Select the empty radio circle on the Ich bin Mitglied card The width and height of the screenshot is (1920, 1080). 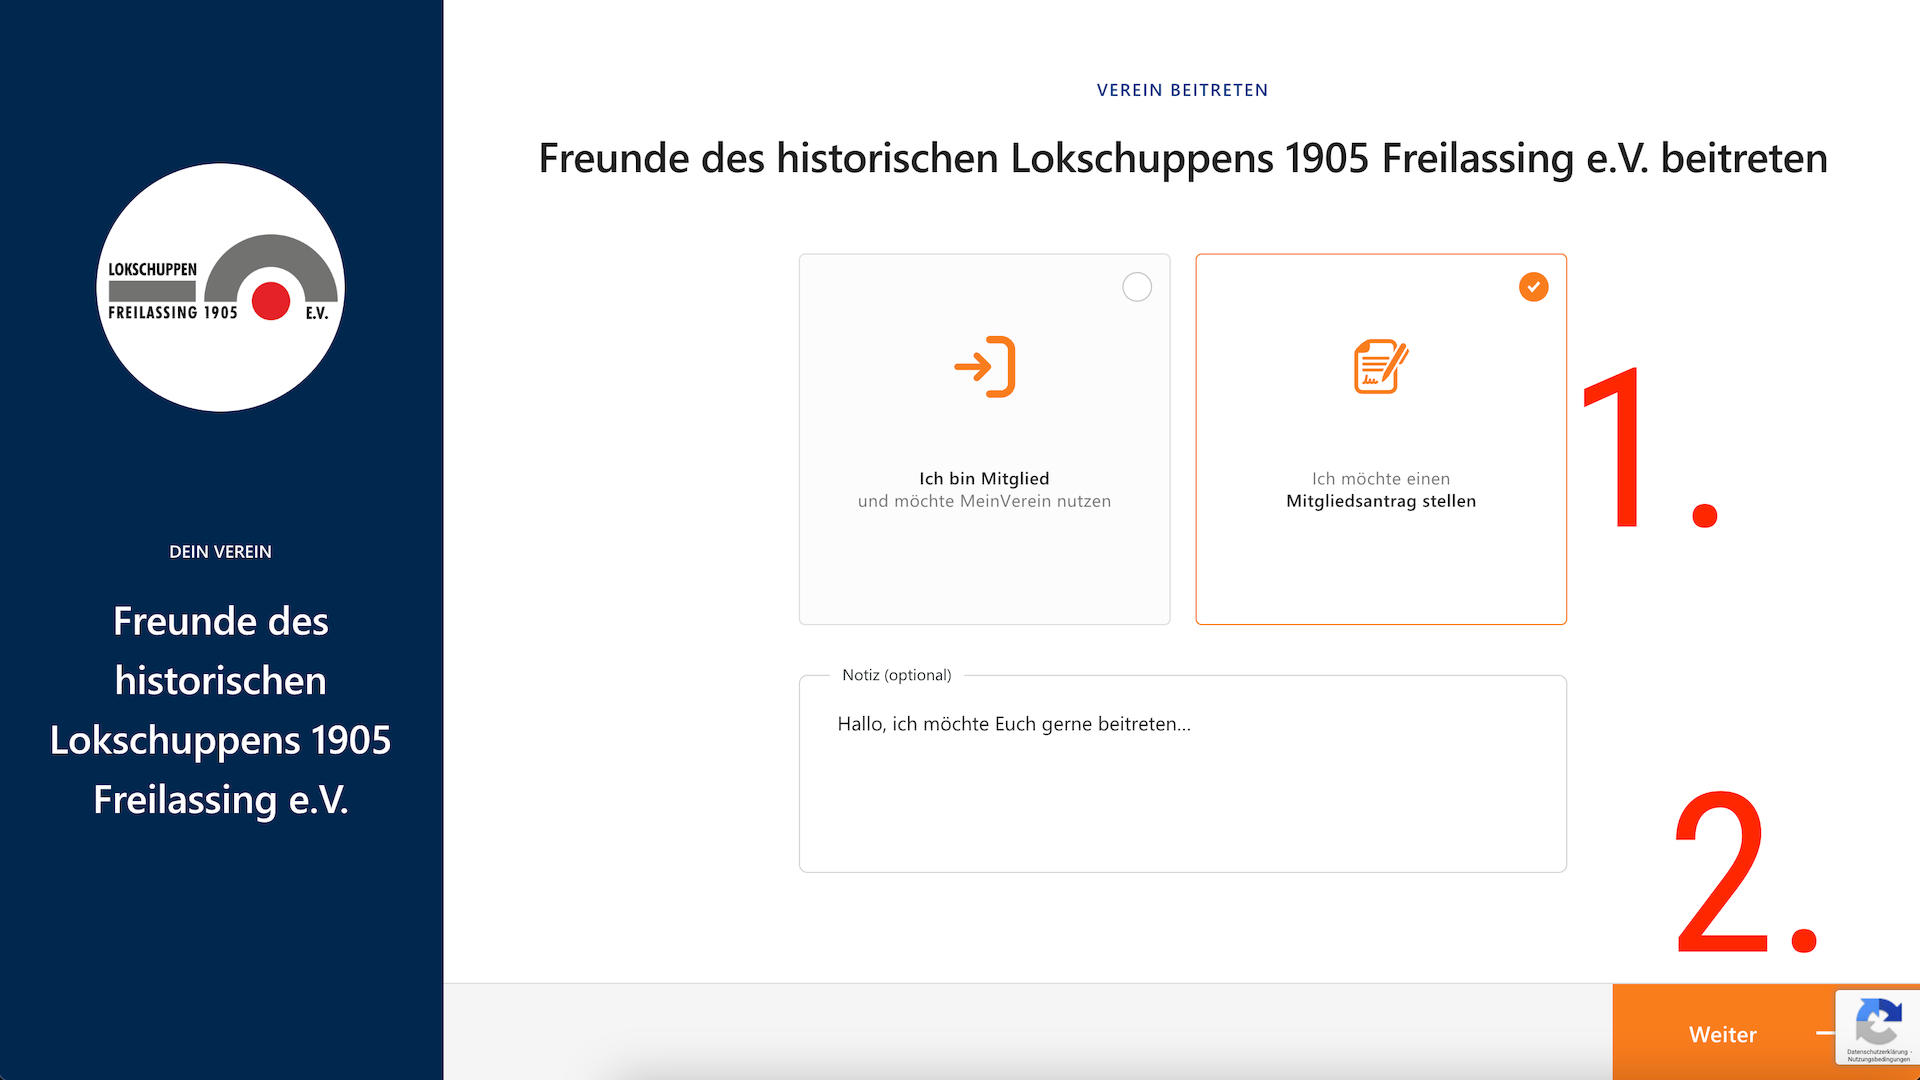(x=1136, y=287)
